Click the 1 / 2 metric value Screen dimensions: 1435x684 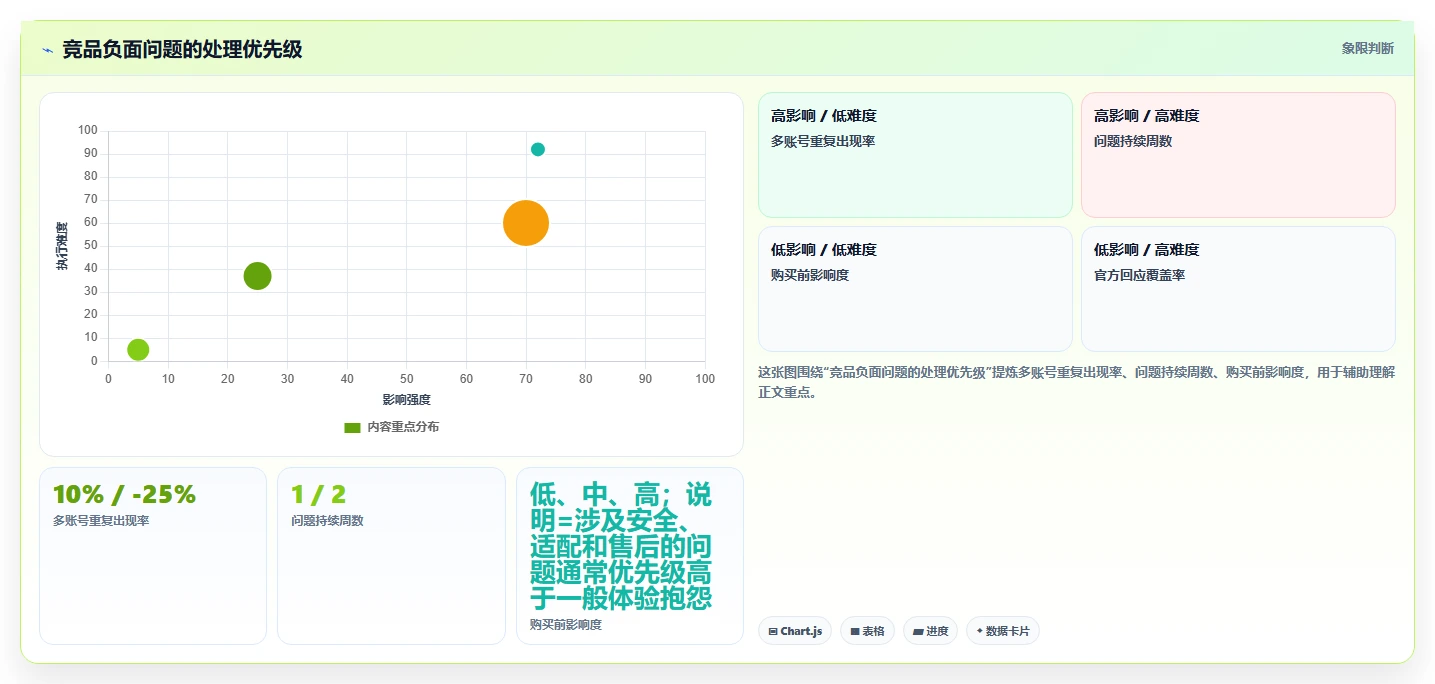click(318, 495)
